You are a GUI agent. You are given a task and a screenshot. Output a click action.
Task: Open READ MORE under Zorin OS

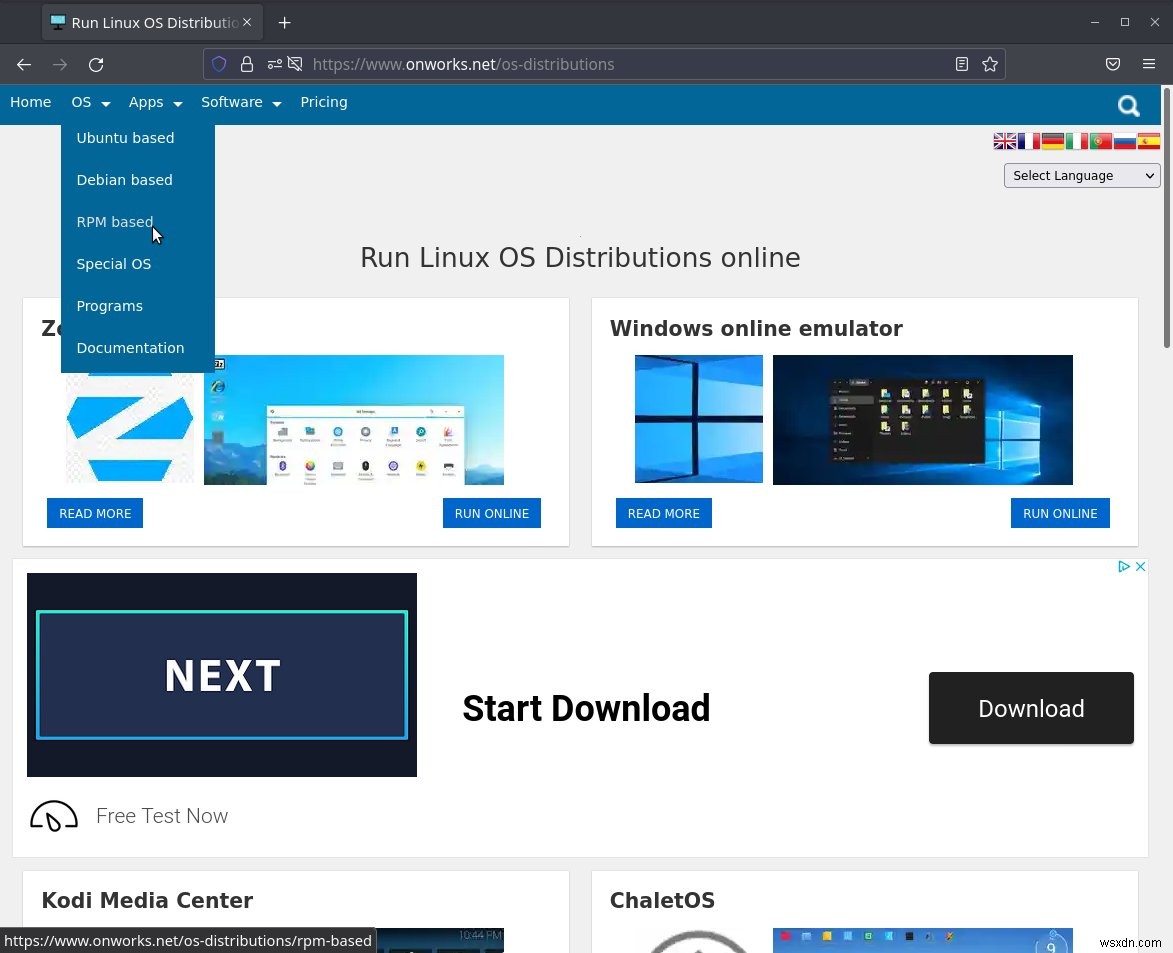point(95,513)
